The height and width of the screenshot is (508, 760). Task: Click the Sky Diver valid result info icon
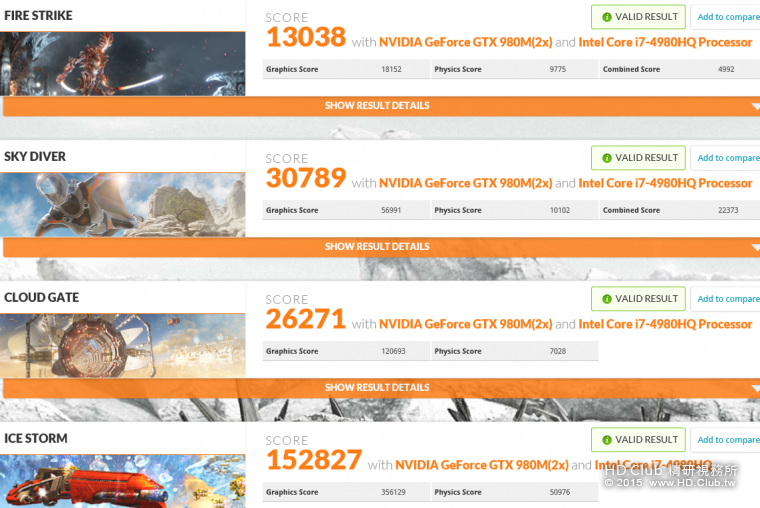pyautogui.click(x=607, y=158)
